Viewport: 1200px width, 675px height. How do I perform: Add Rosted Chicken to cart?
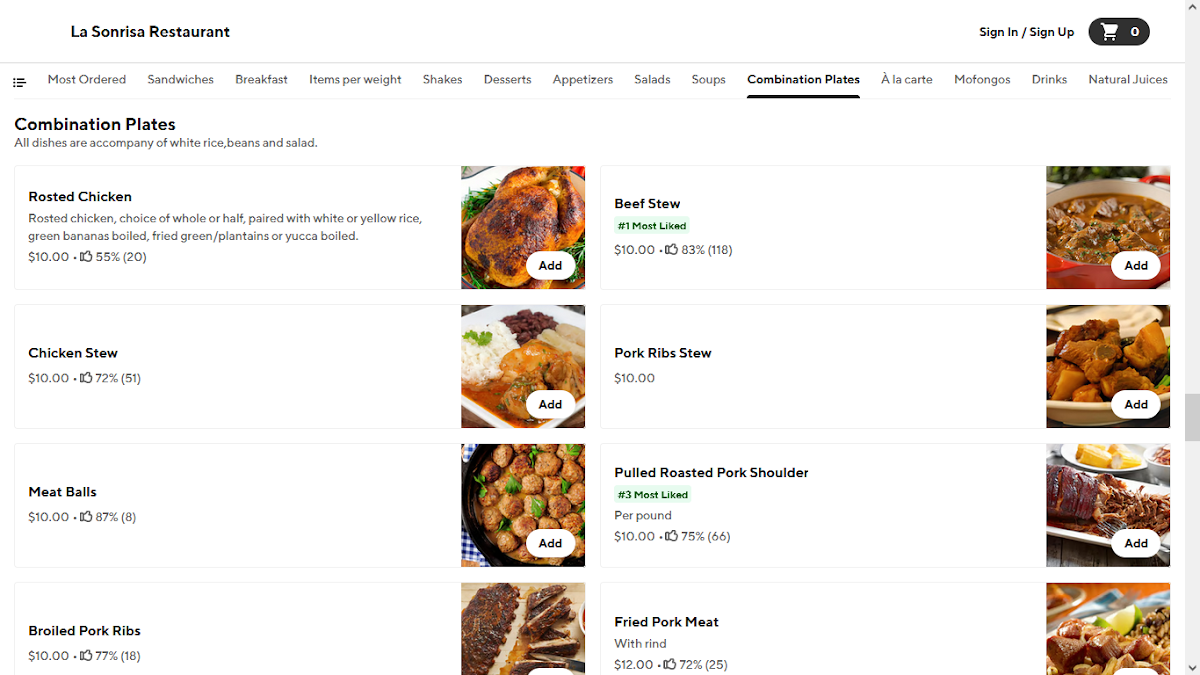tap(550, 266)
